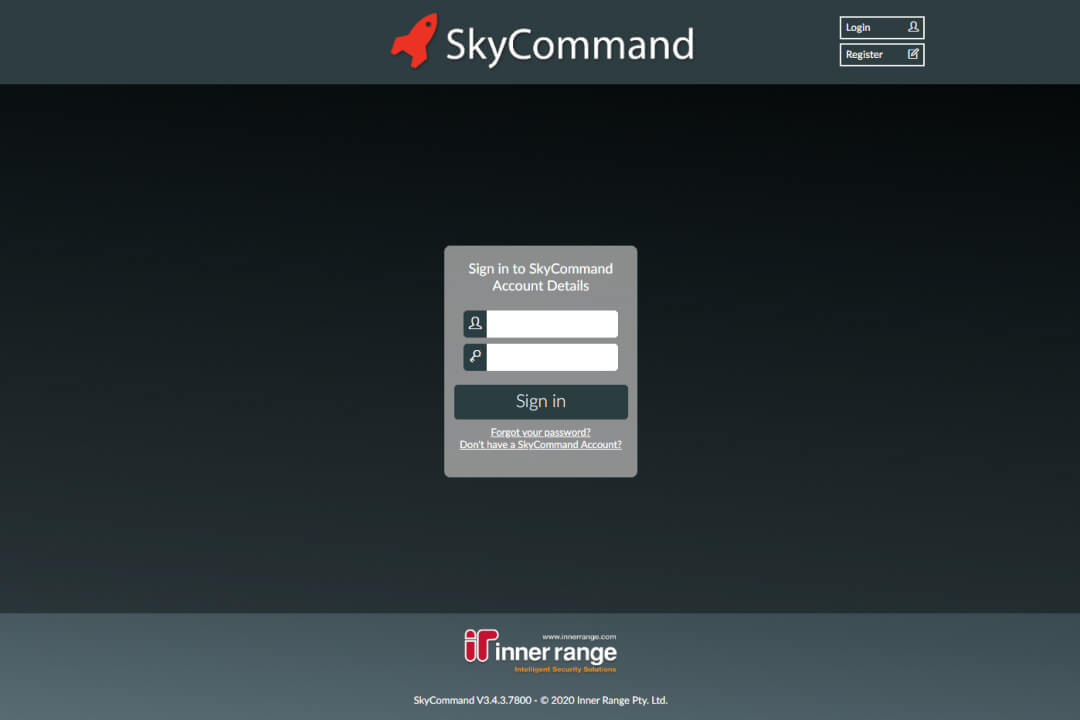Click the 'Sign in to SkyCommand' heading

tap(540, 268)
